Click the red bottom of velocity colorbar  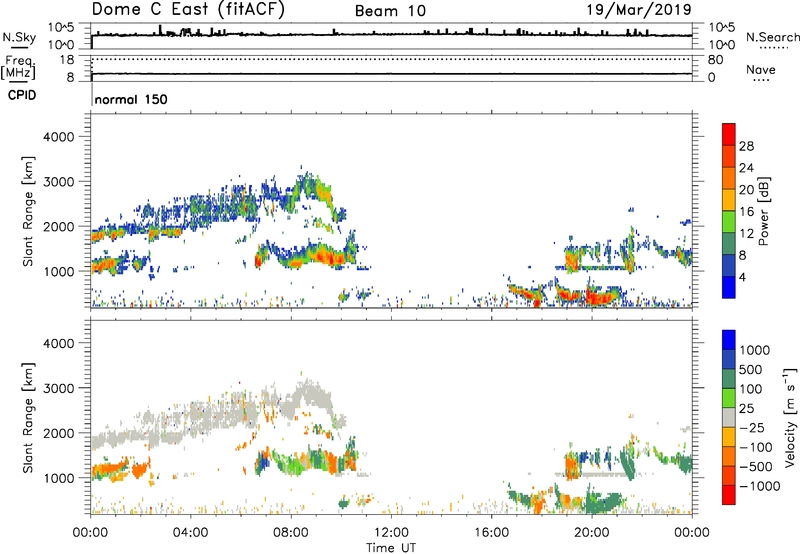click(729, 495)
